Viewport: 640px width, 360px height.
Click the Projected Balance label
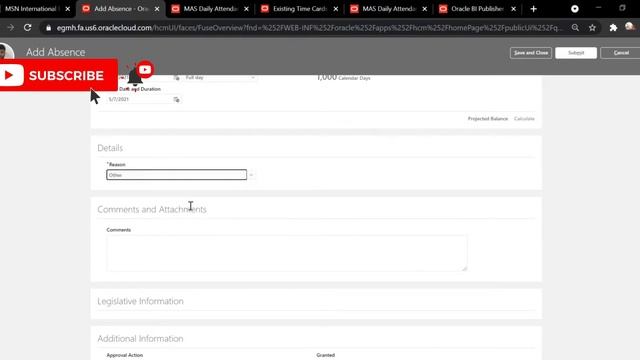pyautogui.click(x=488, y=119)
